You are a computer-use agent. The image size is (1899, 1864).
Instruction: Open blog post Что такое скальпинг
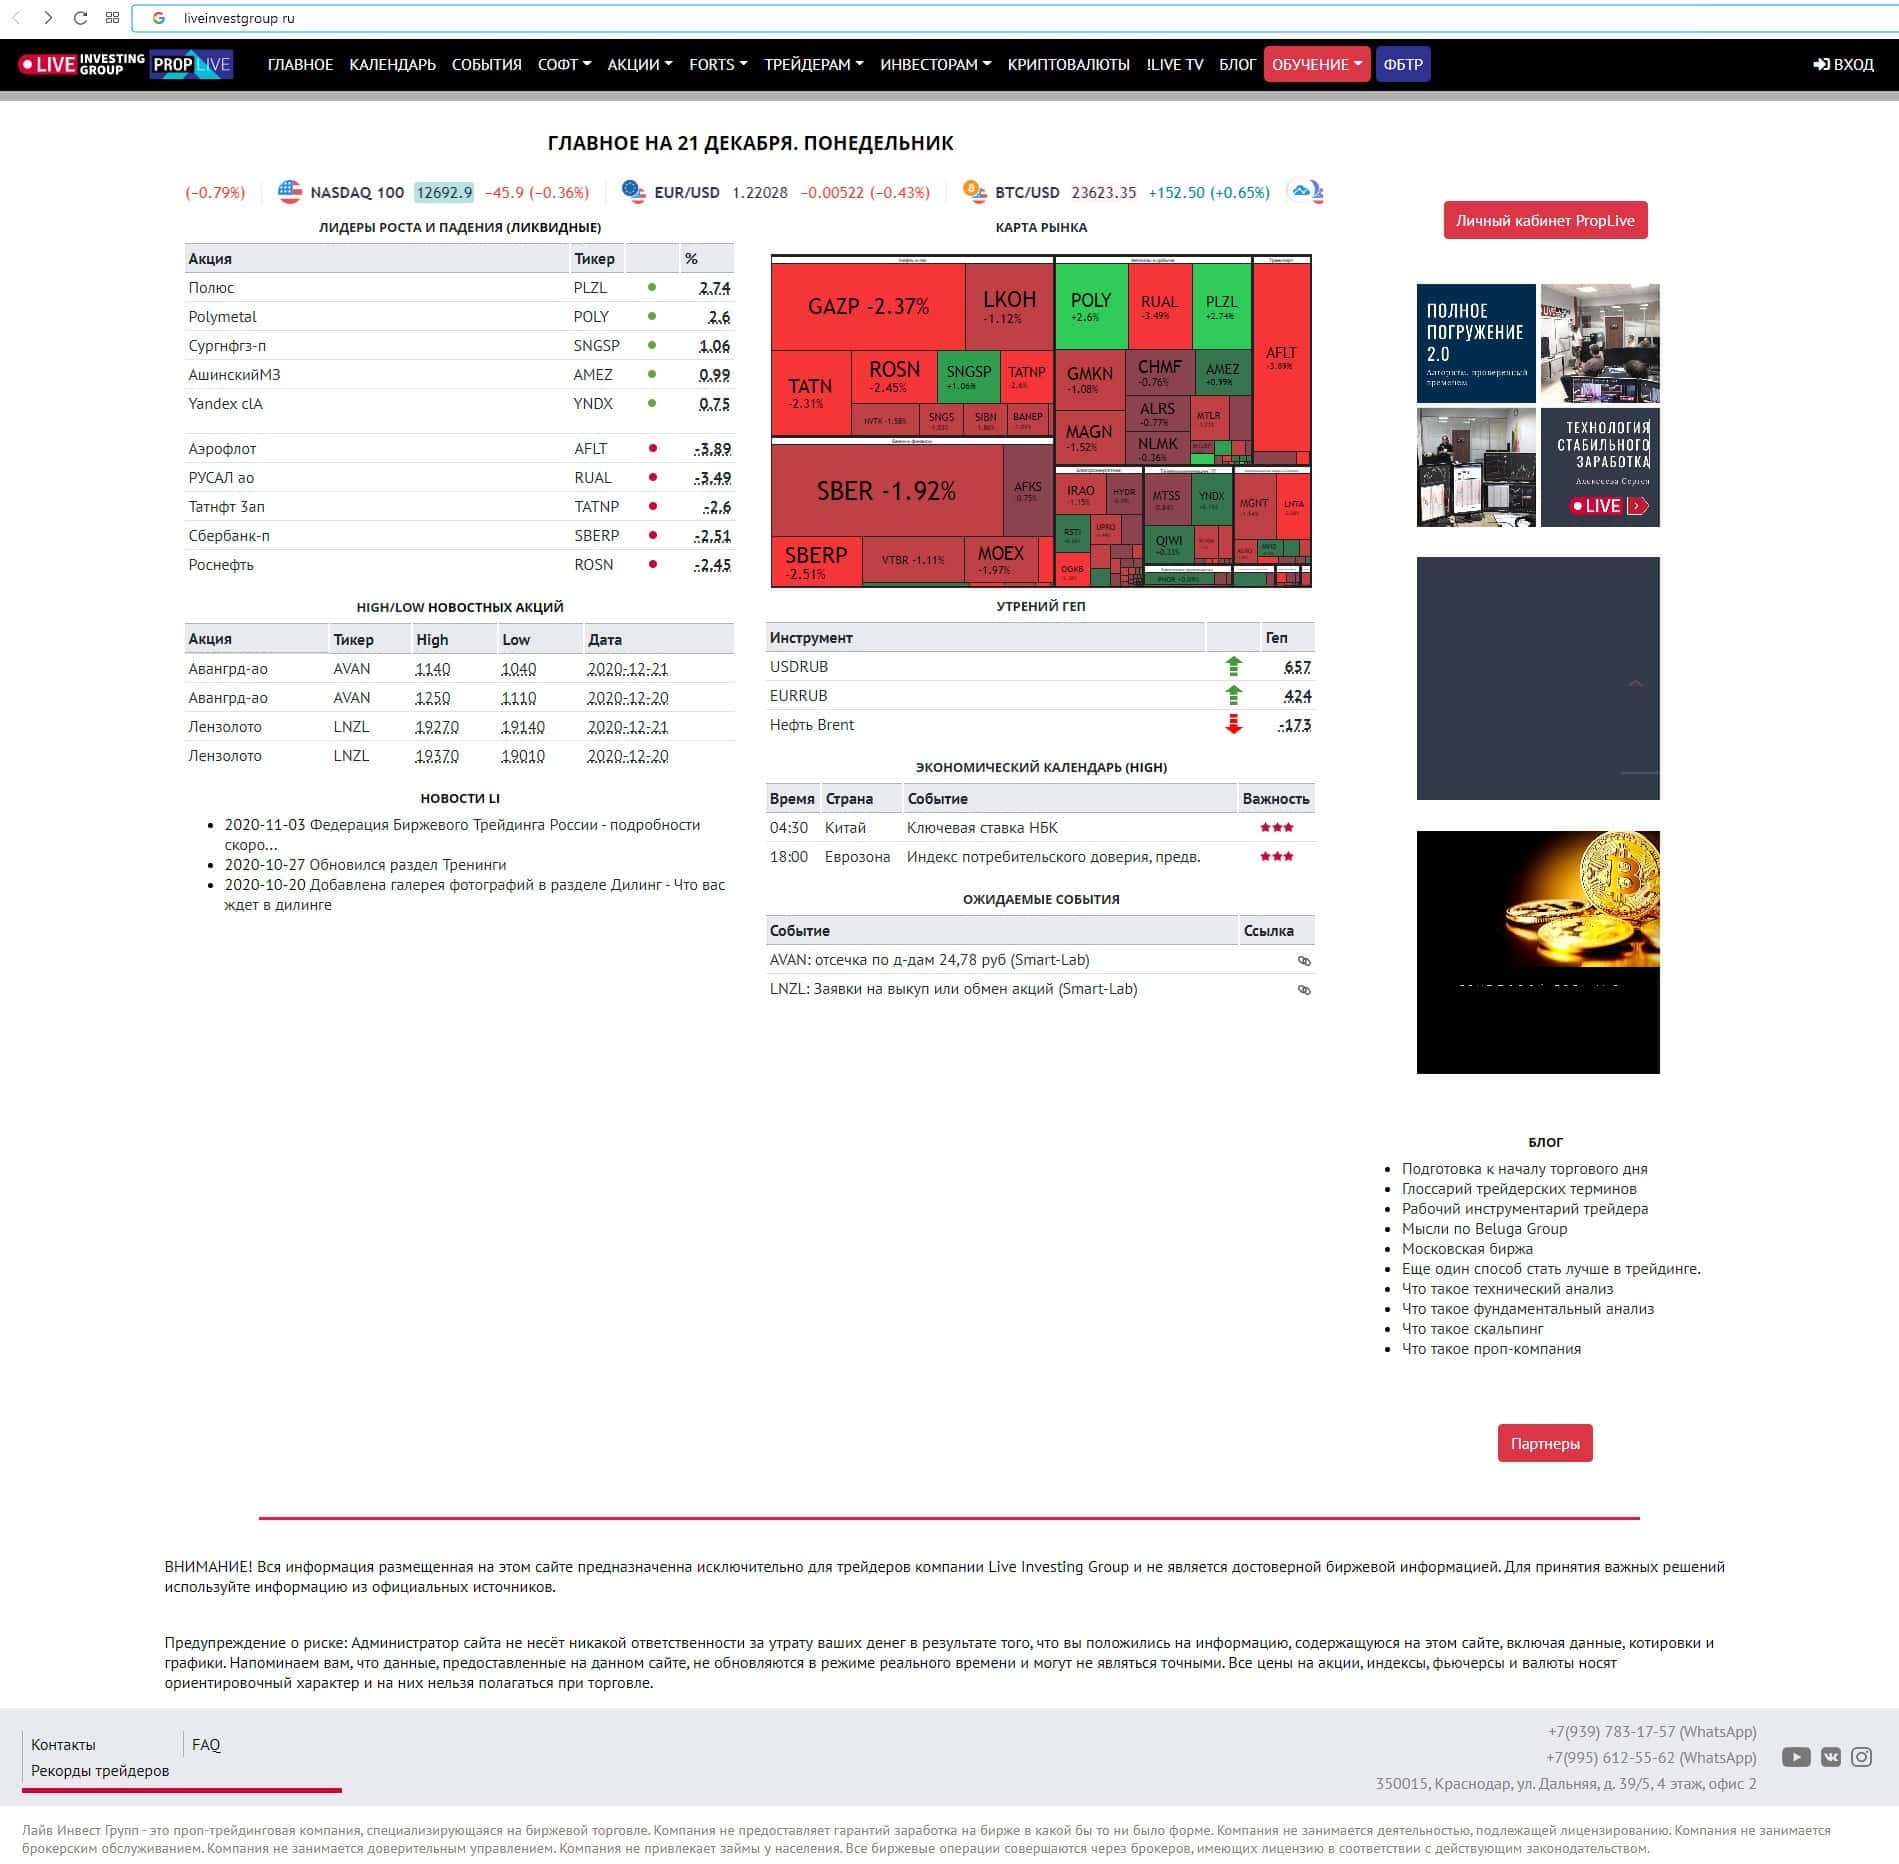(x=1472, y=1328)
